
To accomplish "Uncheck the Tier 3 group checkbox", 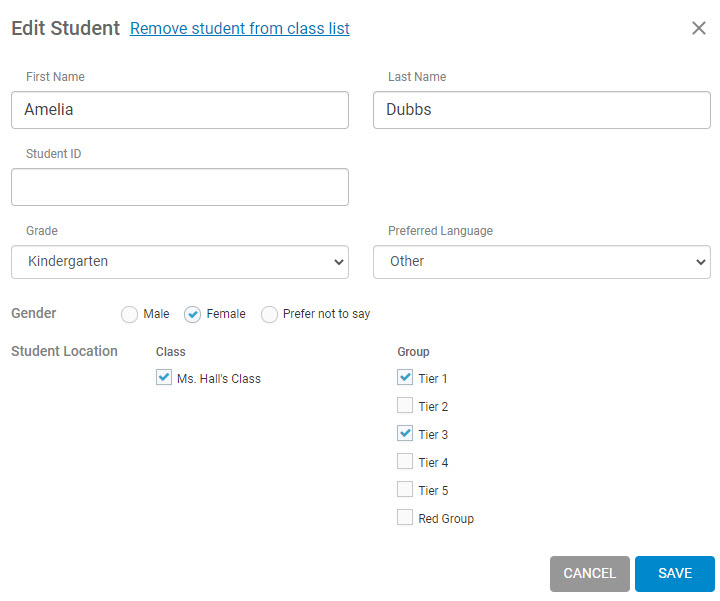I will (x=405, y=433).
